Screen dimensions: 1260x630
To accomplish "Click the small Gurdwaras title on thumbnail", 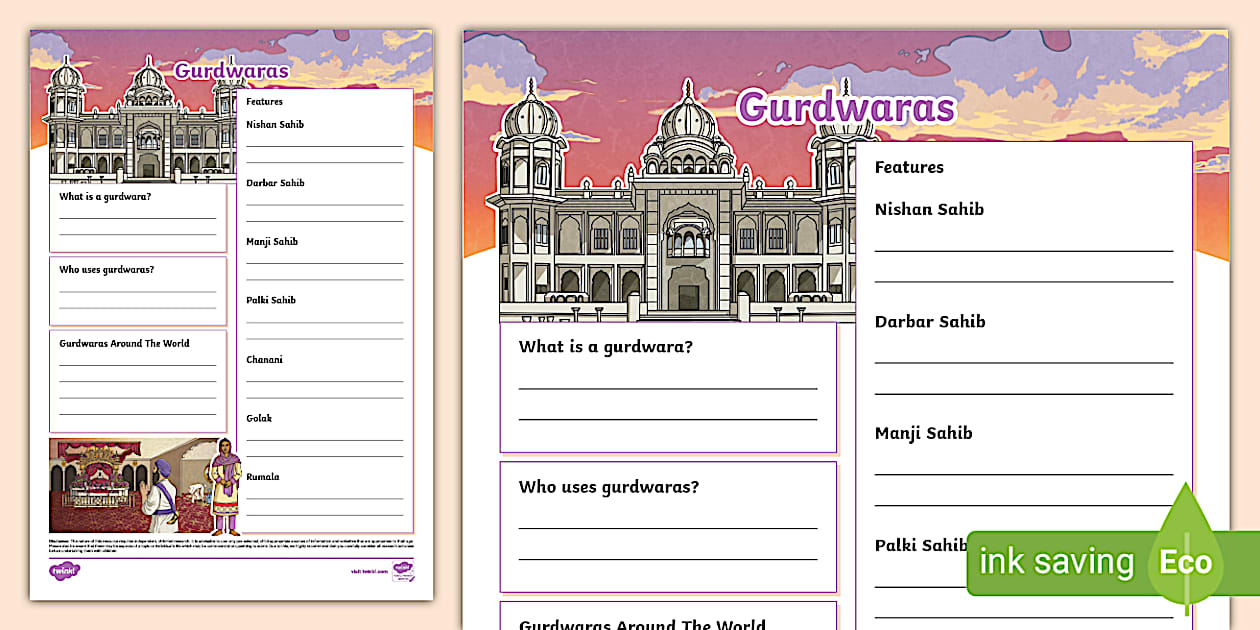I will tap(231, 71).
